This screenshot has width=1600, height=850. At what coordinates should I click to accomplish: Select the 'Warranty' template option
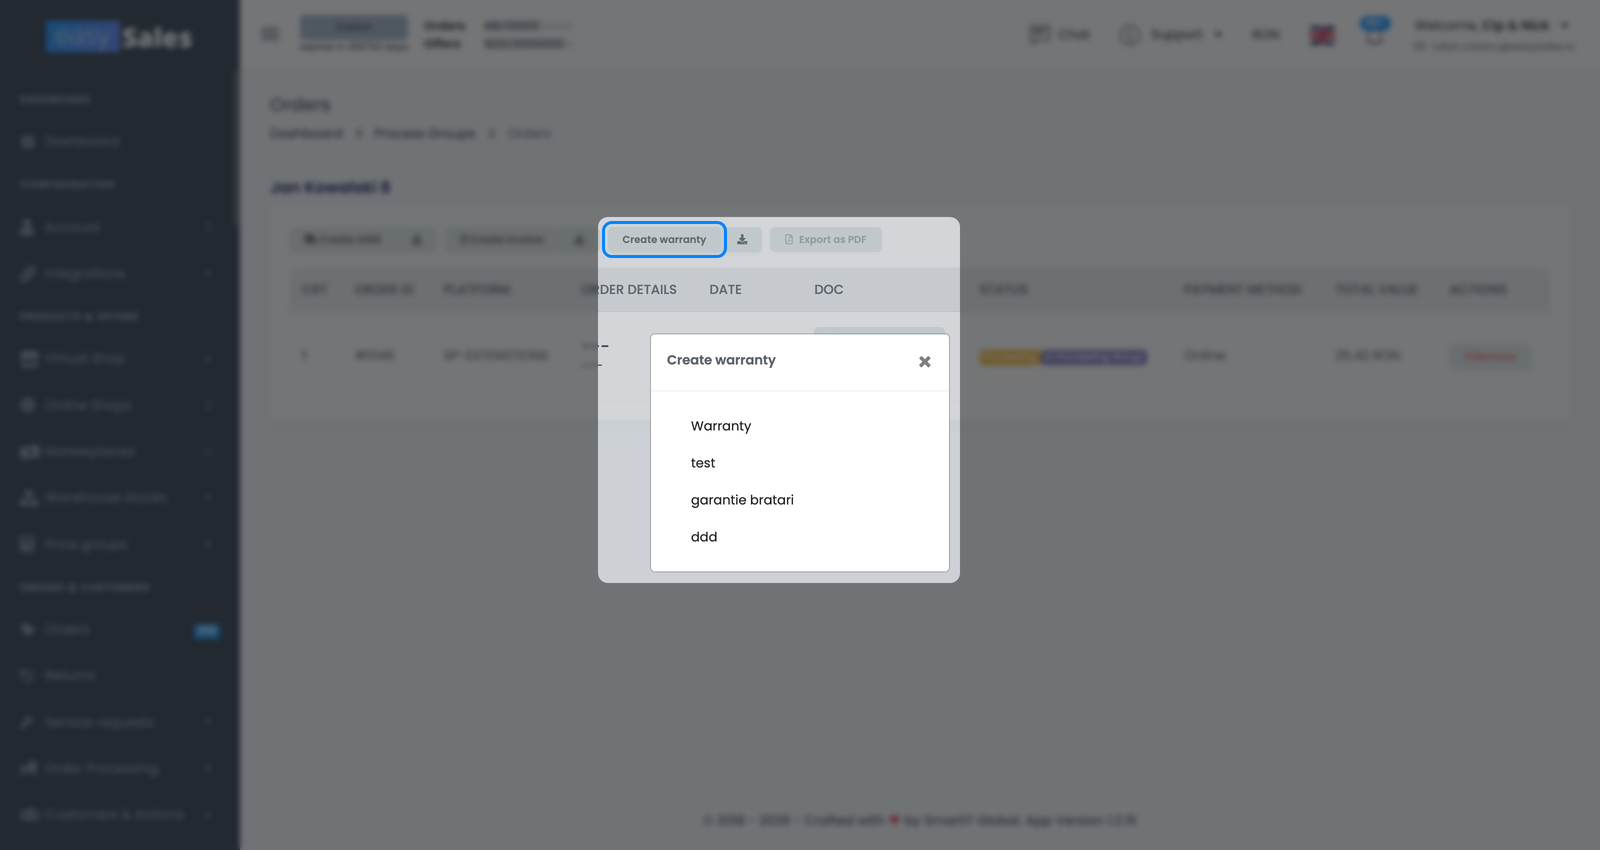click(x=721, y=426)
